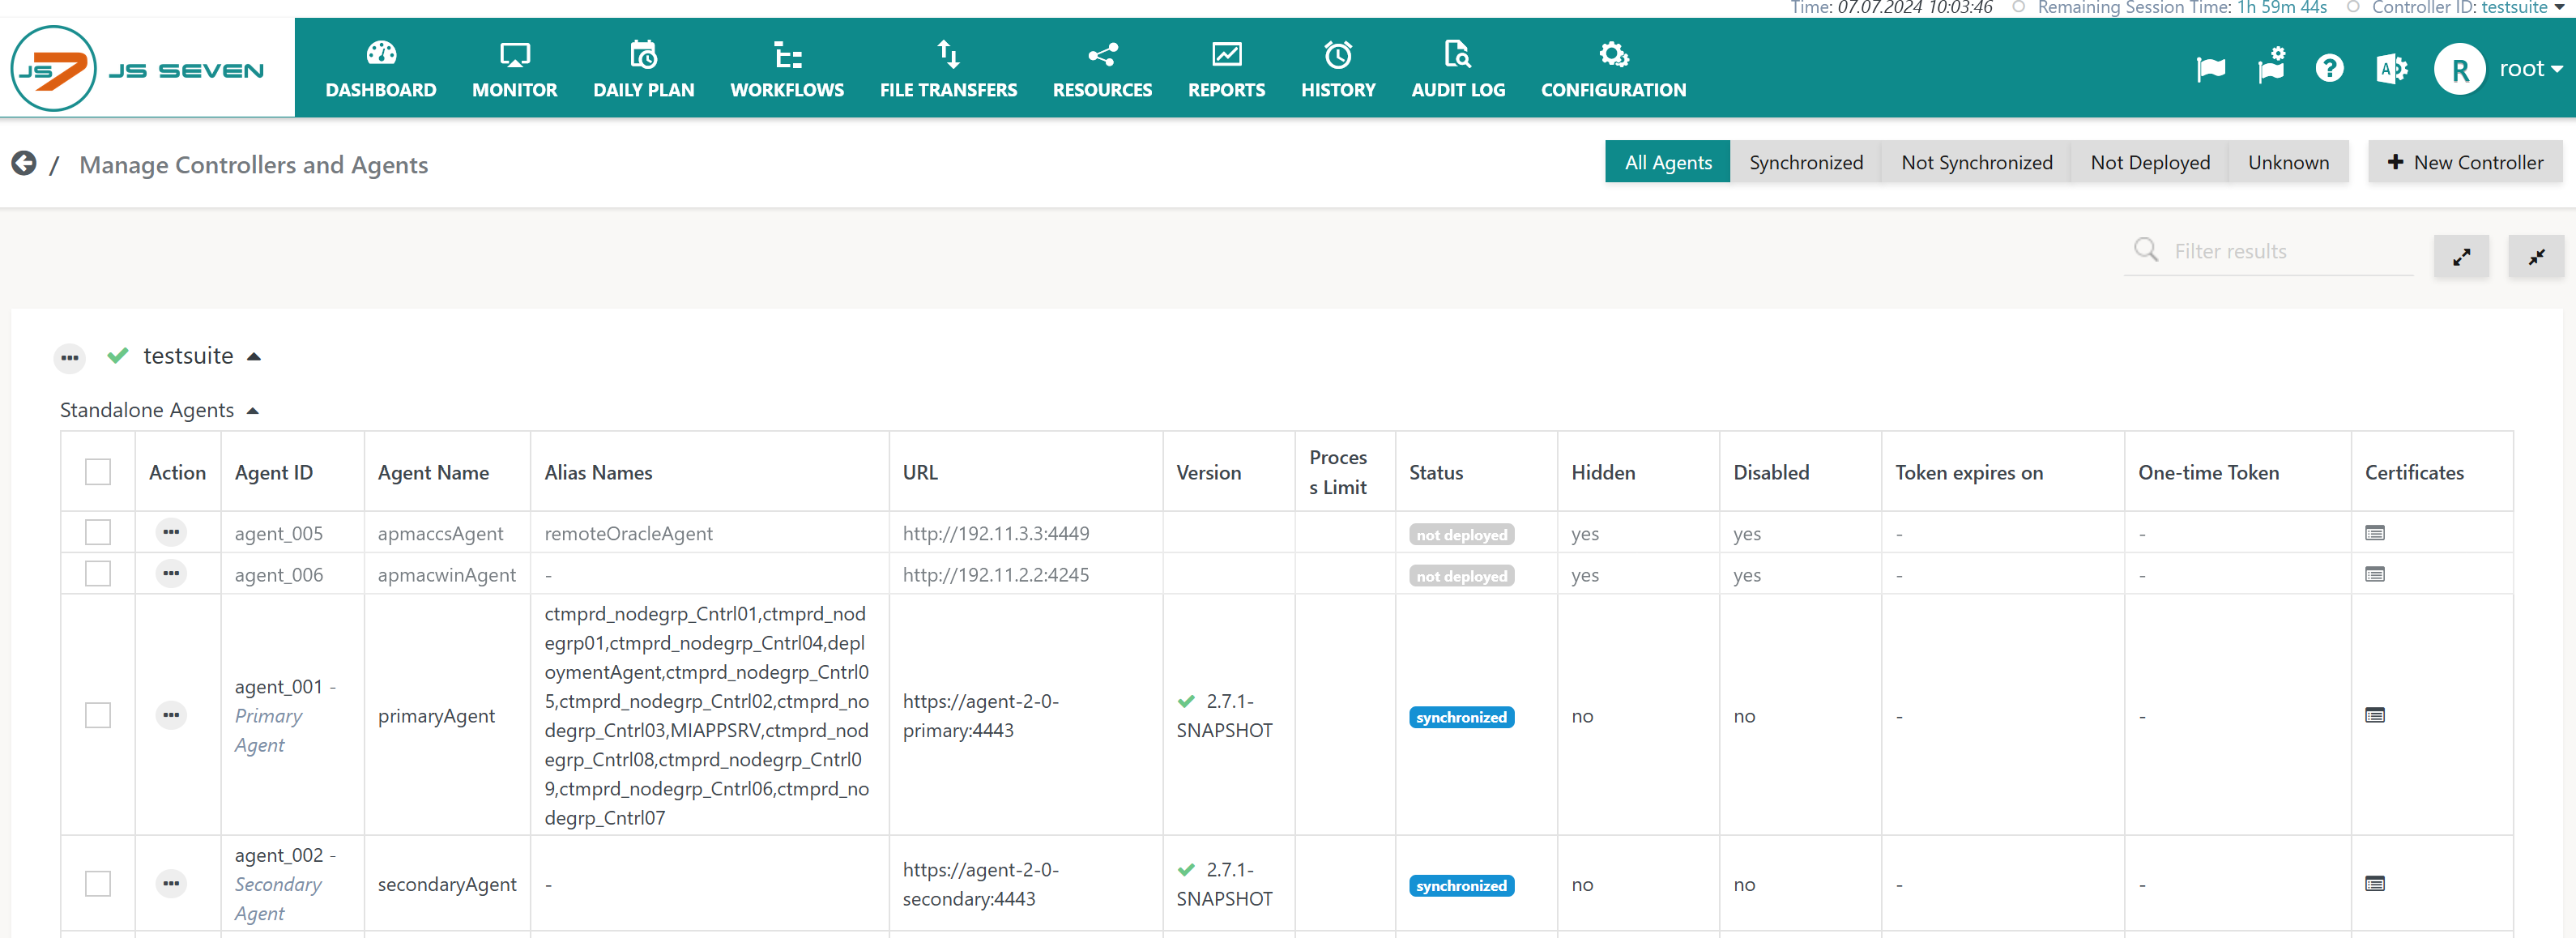
Task: Check the agent_005 row checkbox
Action: [98, 532]
